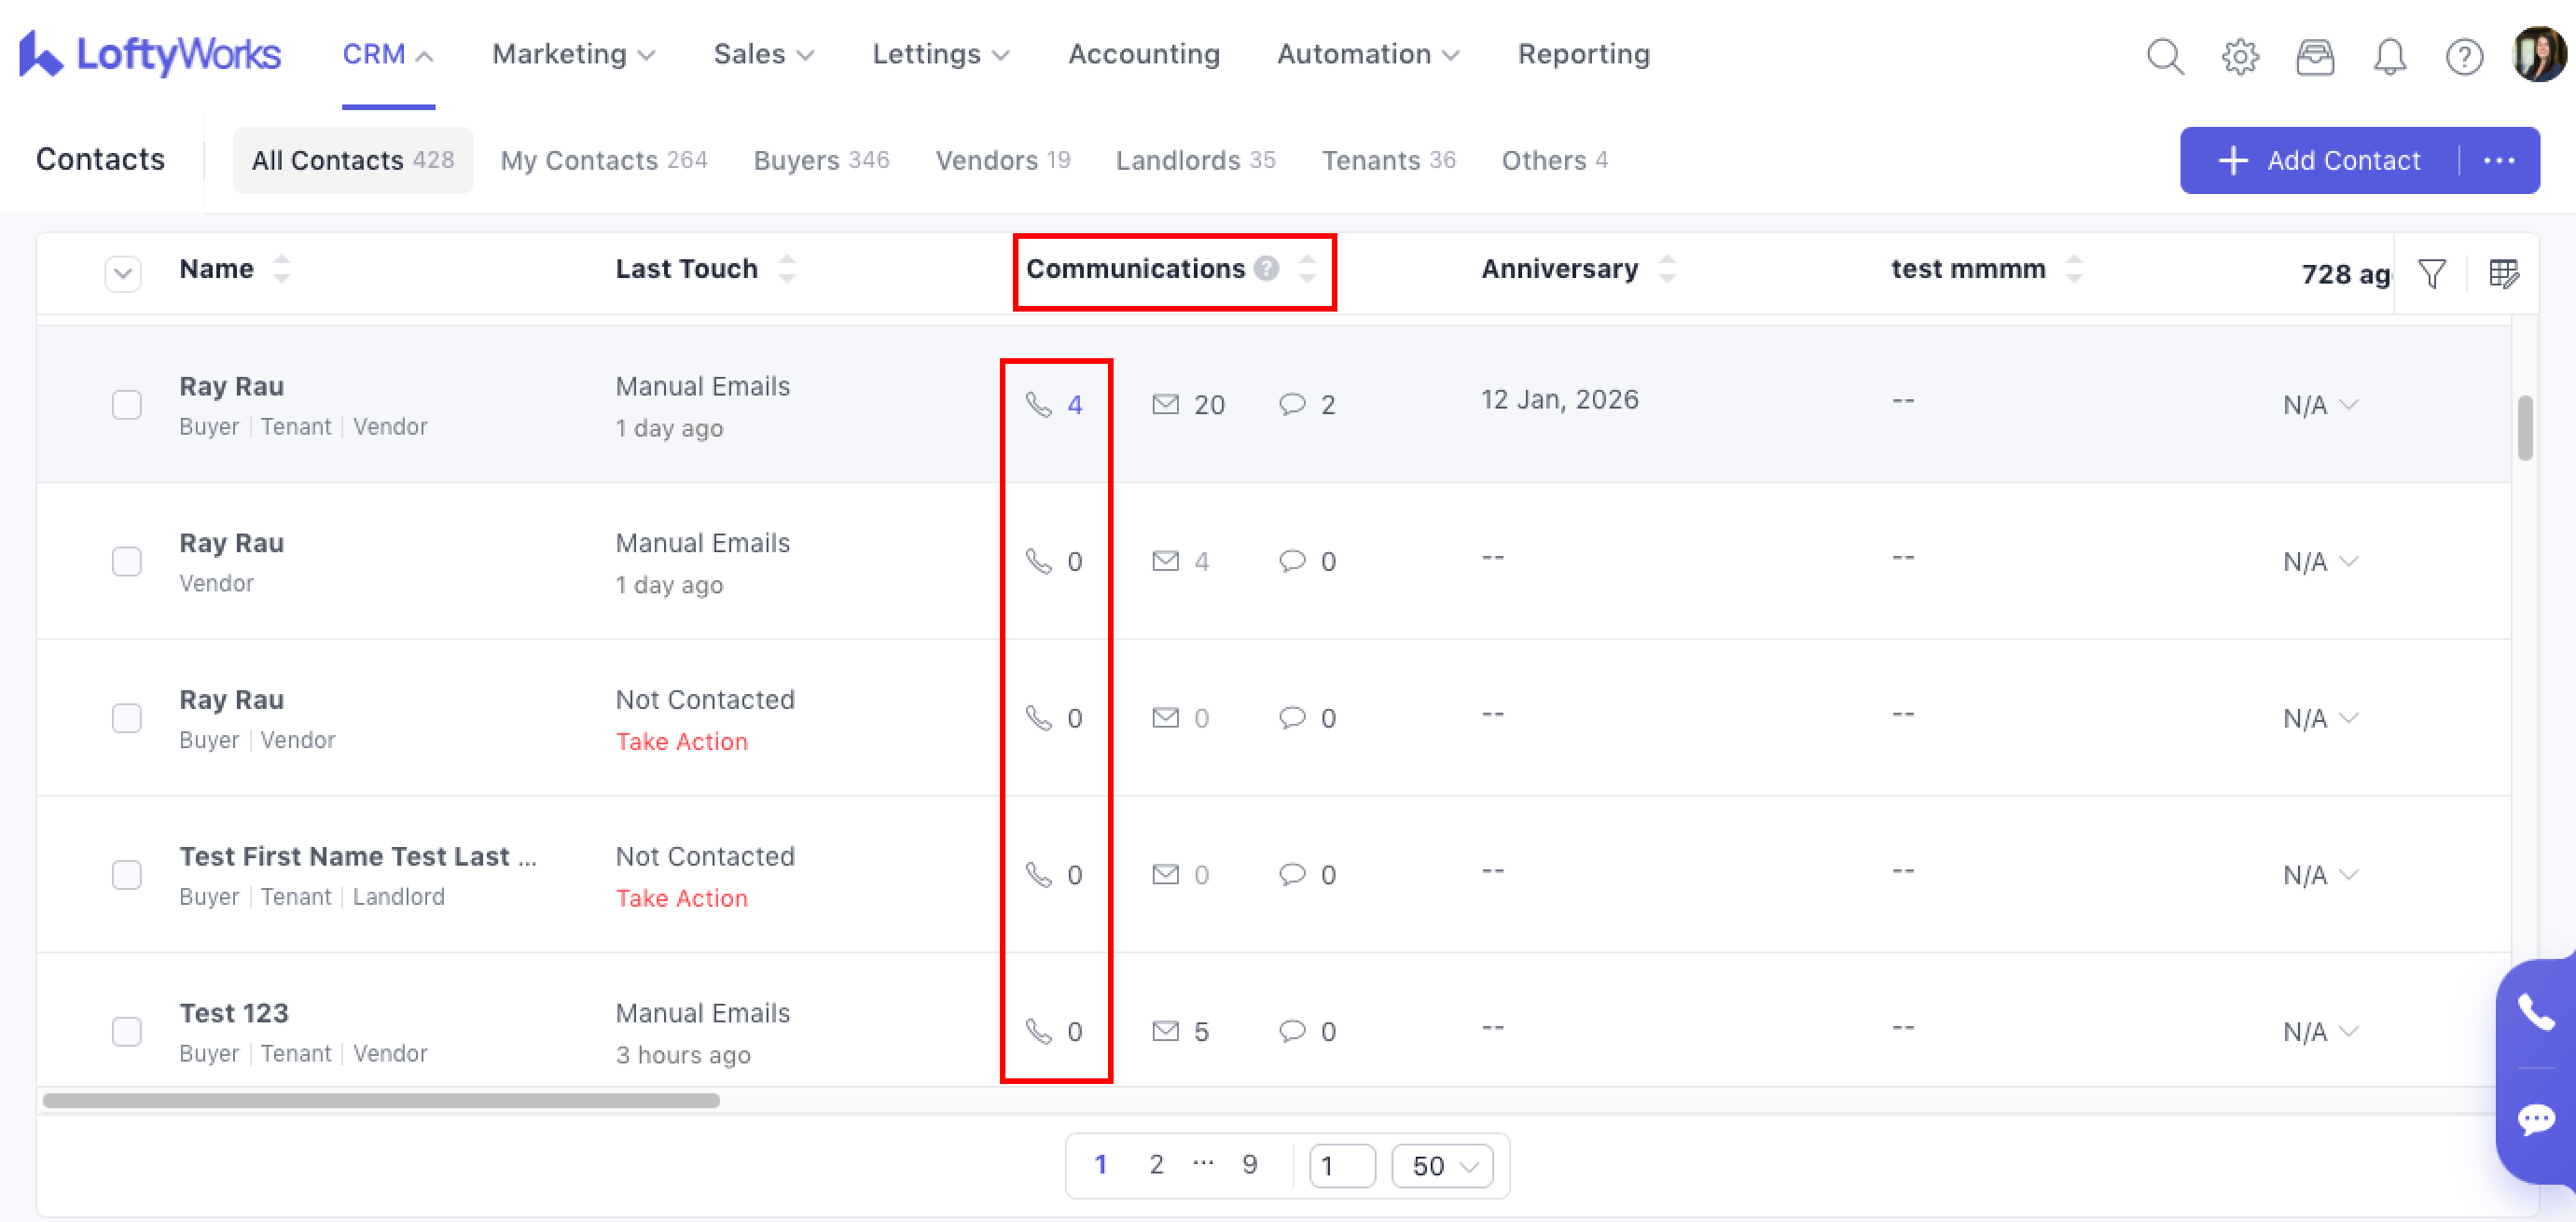Click the table filter funnel icon
The image size is (2576, 1222).
coord(2432,273)
